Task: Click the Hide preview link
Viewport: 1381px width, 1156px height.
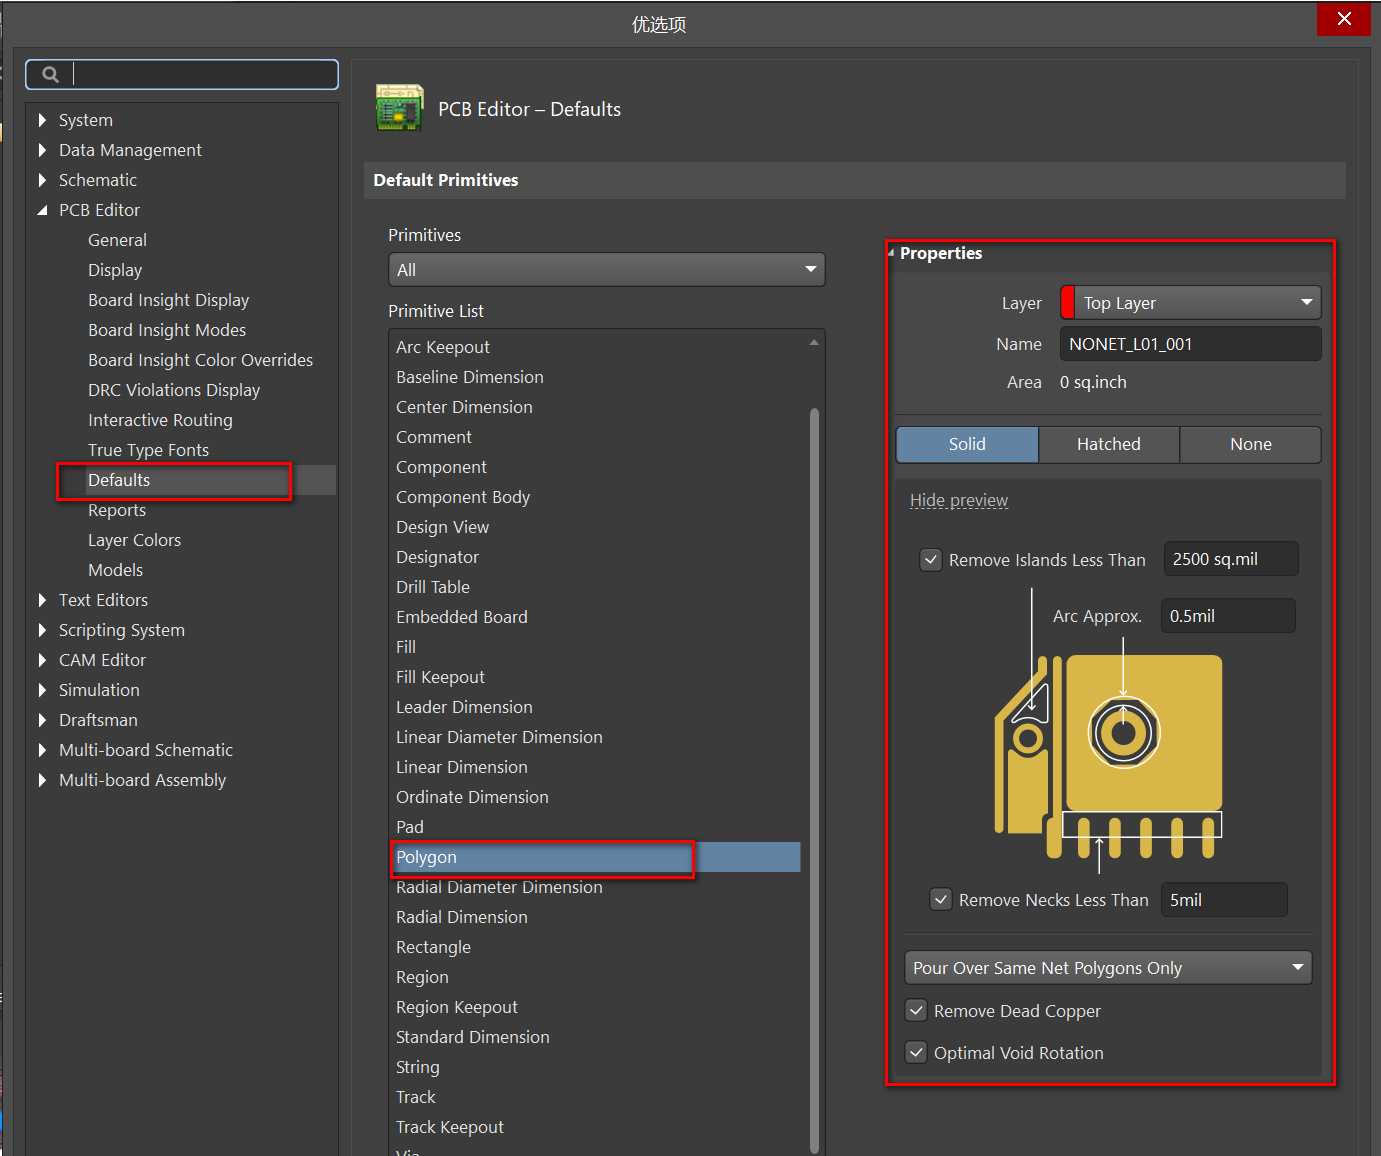Action: [958, 500]
